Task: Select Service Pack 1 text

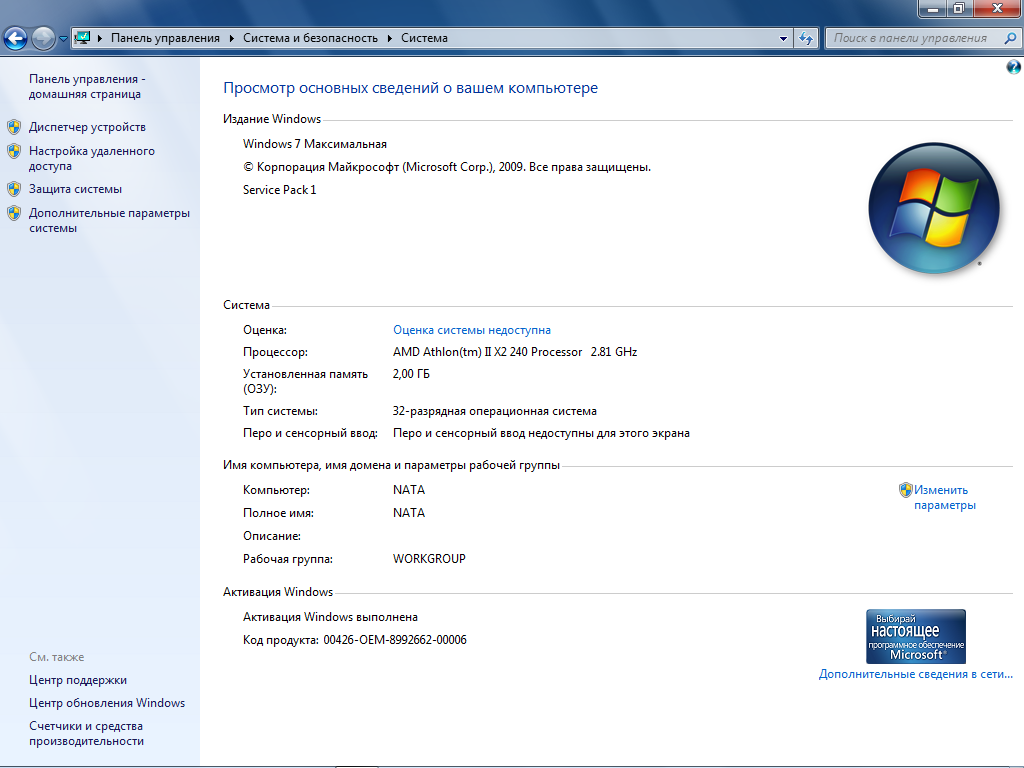Action: click(280, 189)
